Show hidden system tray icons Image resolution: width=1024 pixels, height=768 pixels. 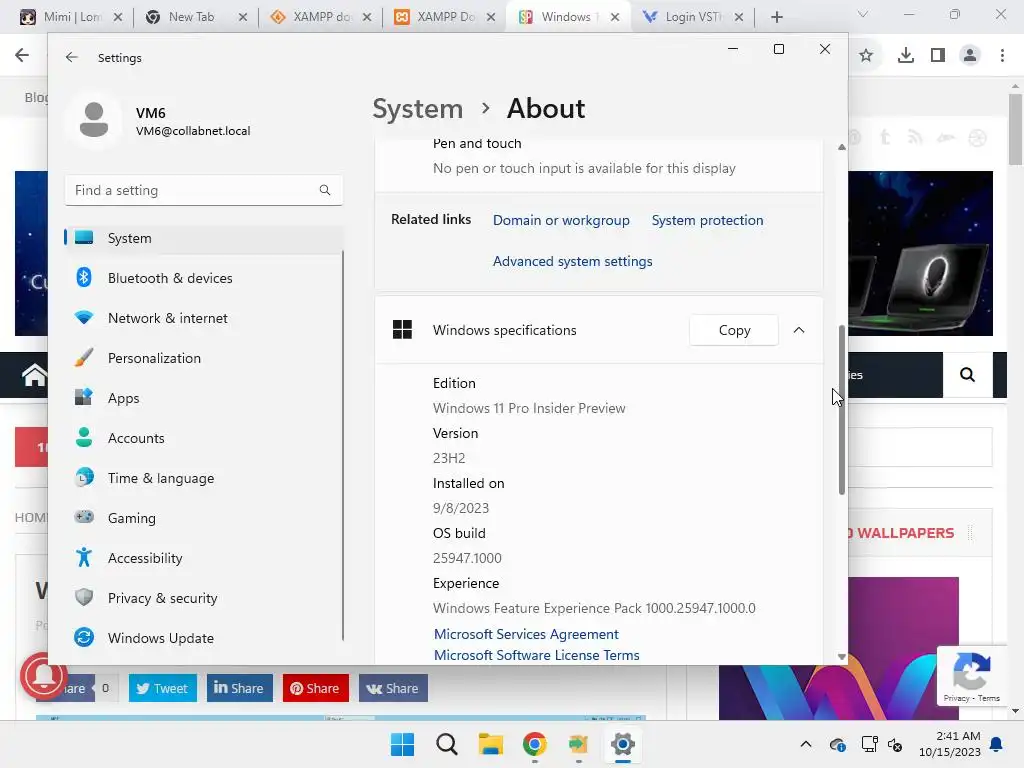coord(806,744)
